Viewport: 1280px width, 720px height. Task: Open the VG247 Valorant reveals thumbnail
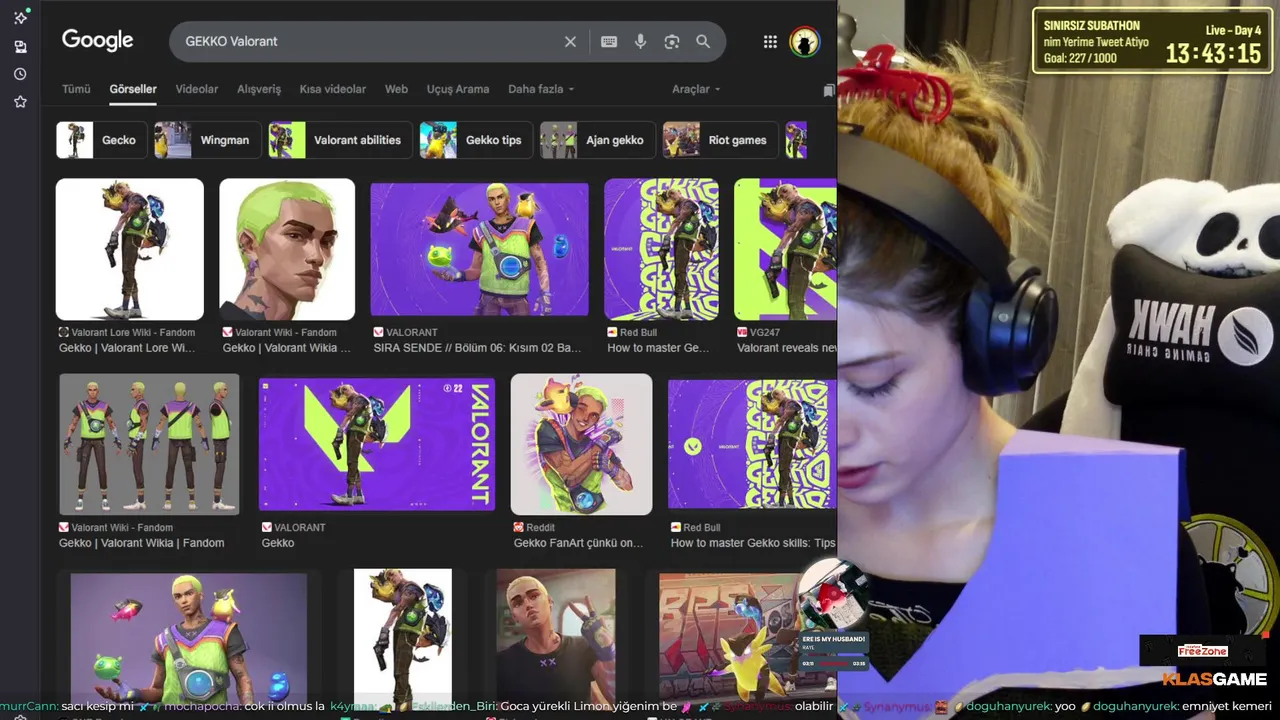click(x=785, y=249)
